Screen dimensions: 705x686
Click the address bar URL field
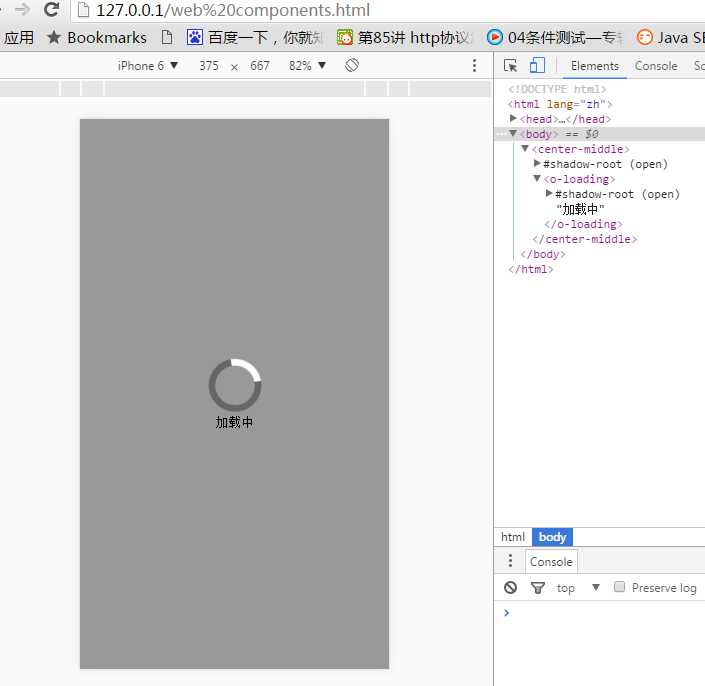[387, 10]
